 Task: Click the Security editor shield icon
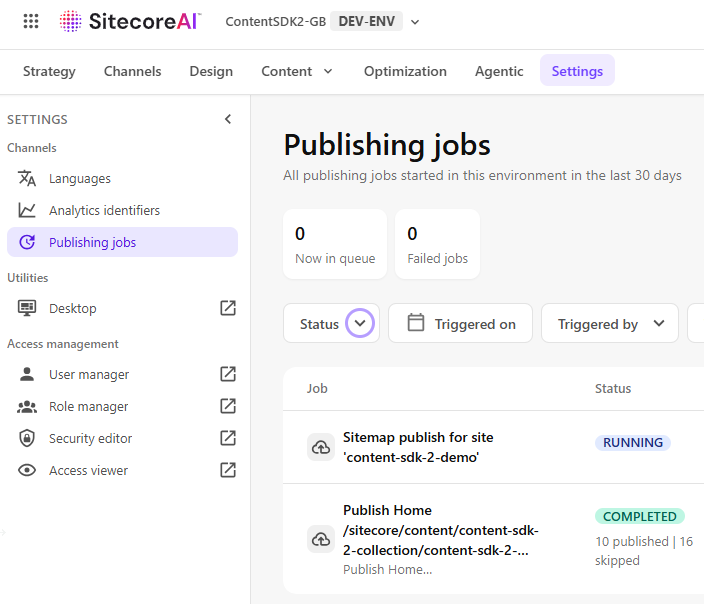coord(27,438)
